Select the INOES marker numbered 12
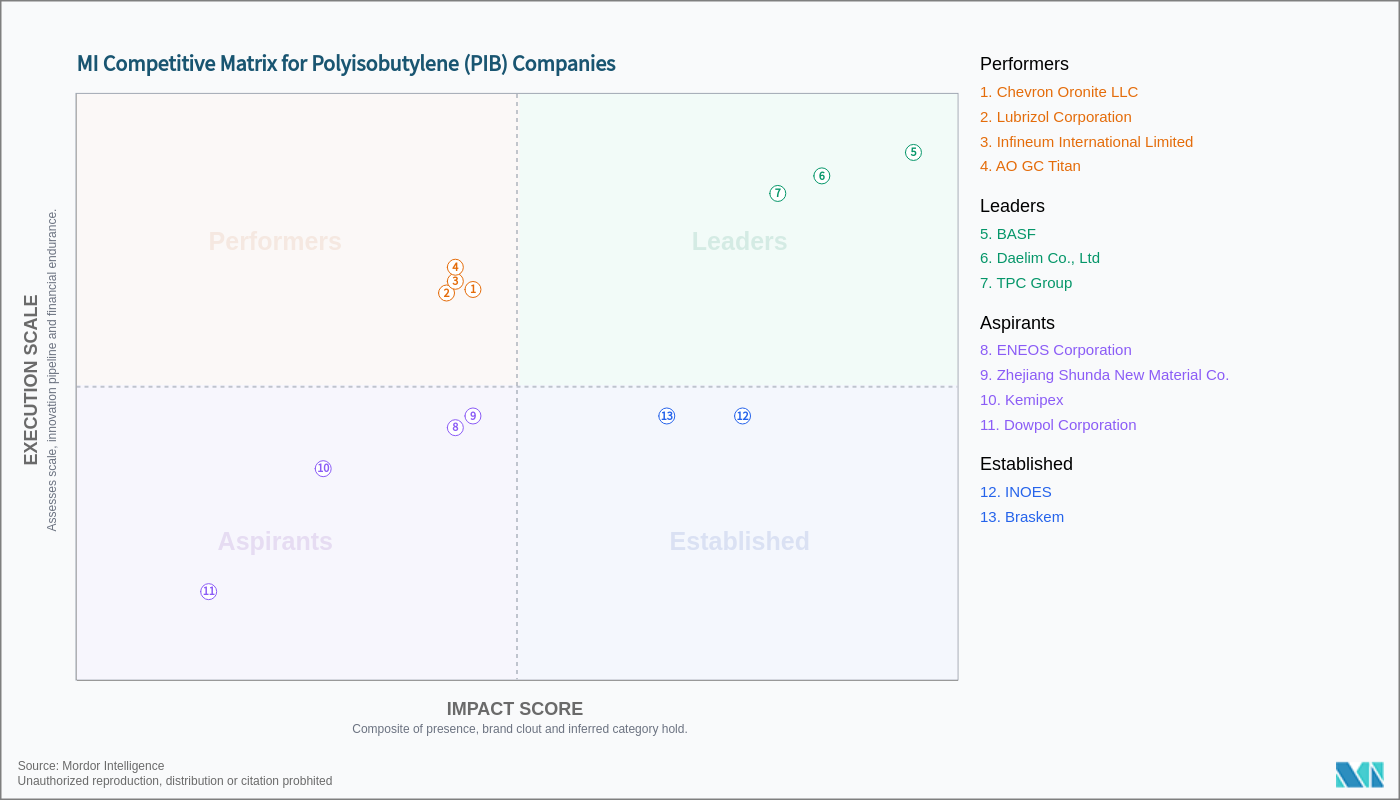 coord(742,416)
